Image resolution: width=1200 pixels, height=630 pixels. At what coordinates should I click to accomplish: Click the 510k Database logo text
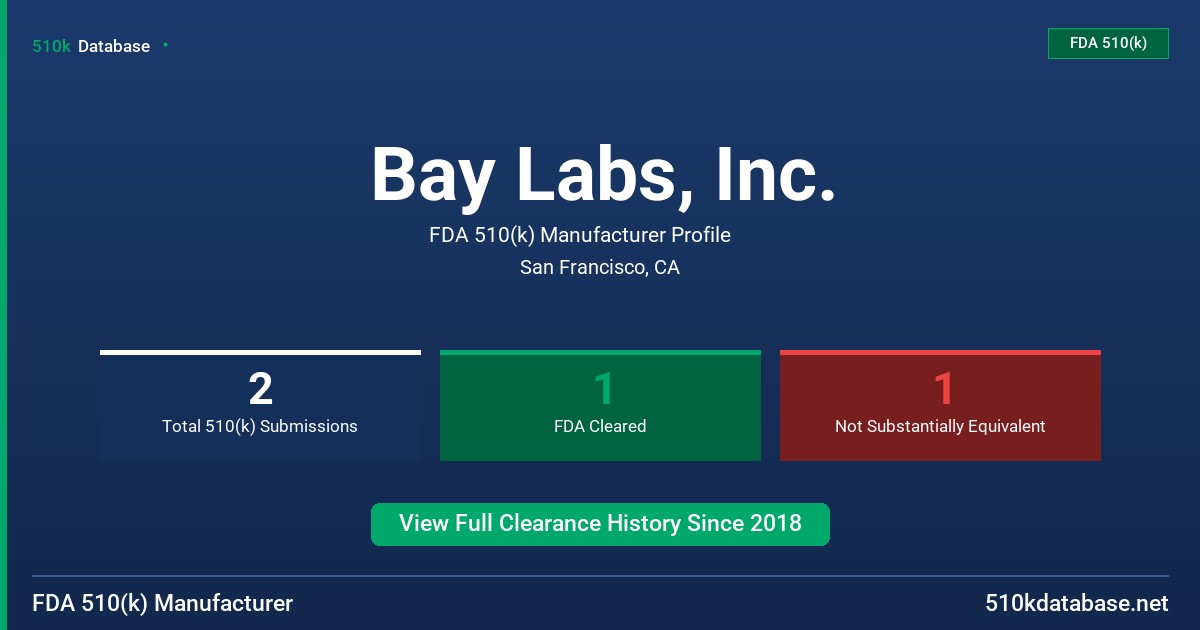91,46
